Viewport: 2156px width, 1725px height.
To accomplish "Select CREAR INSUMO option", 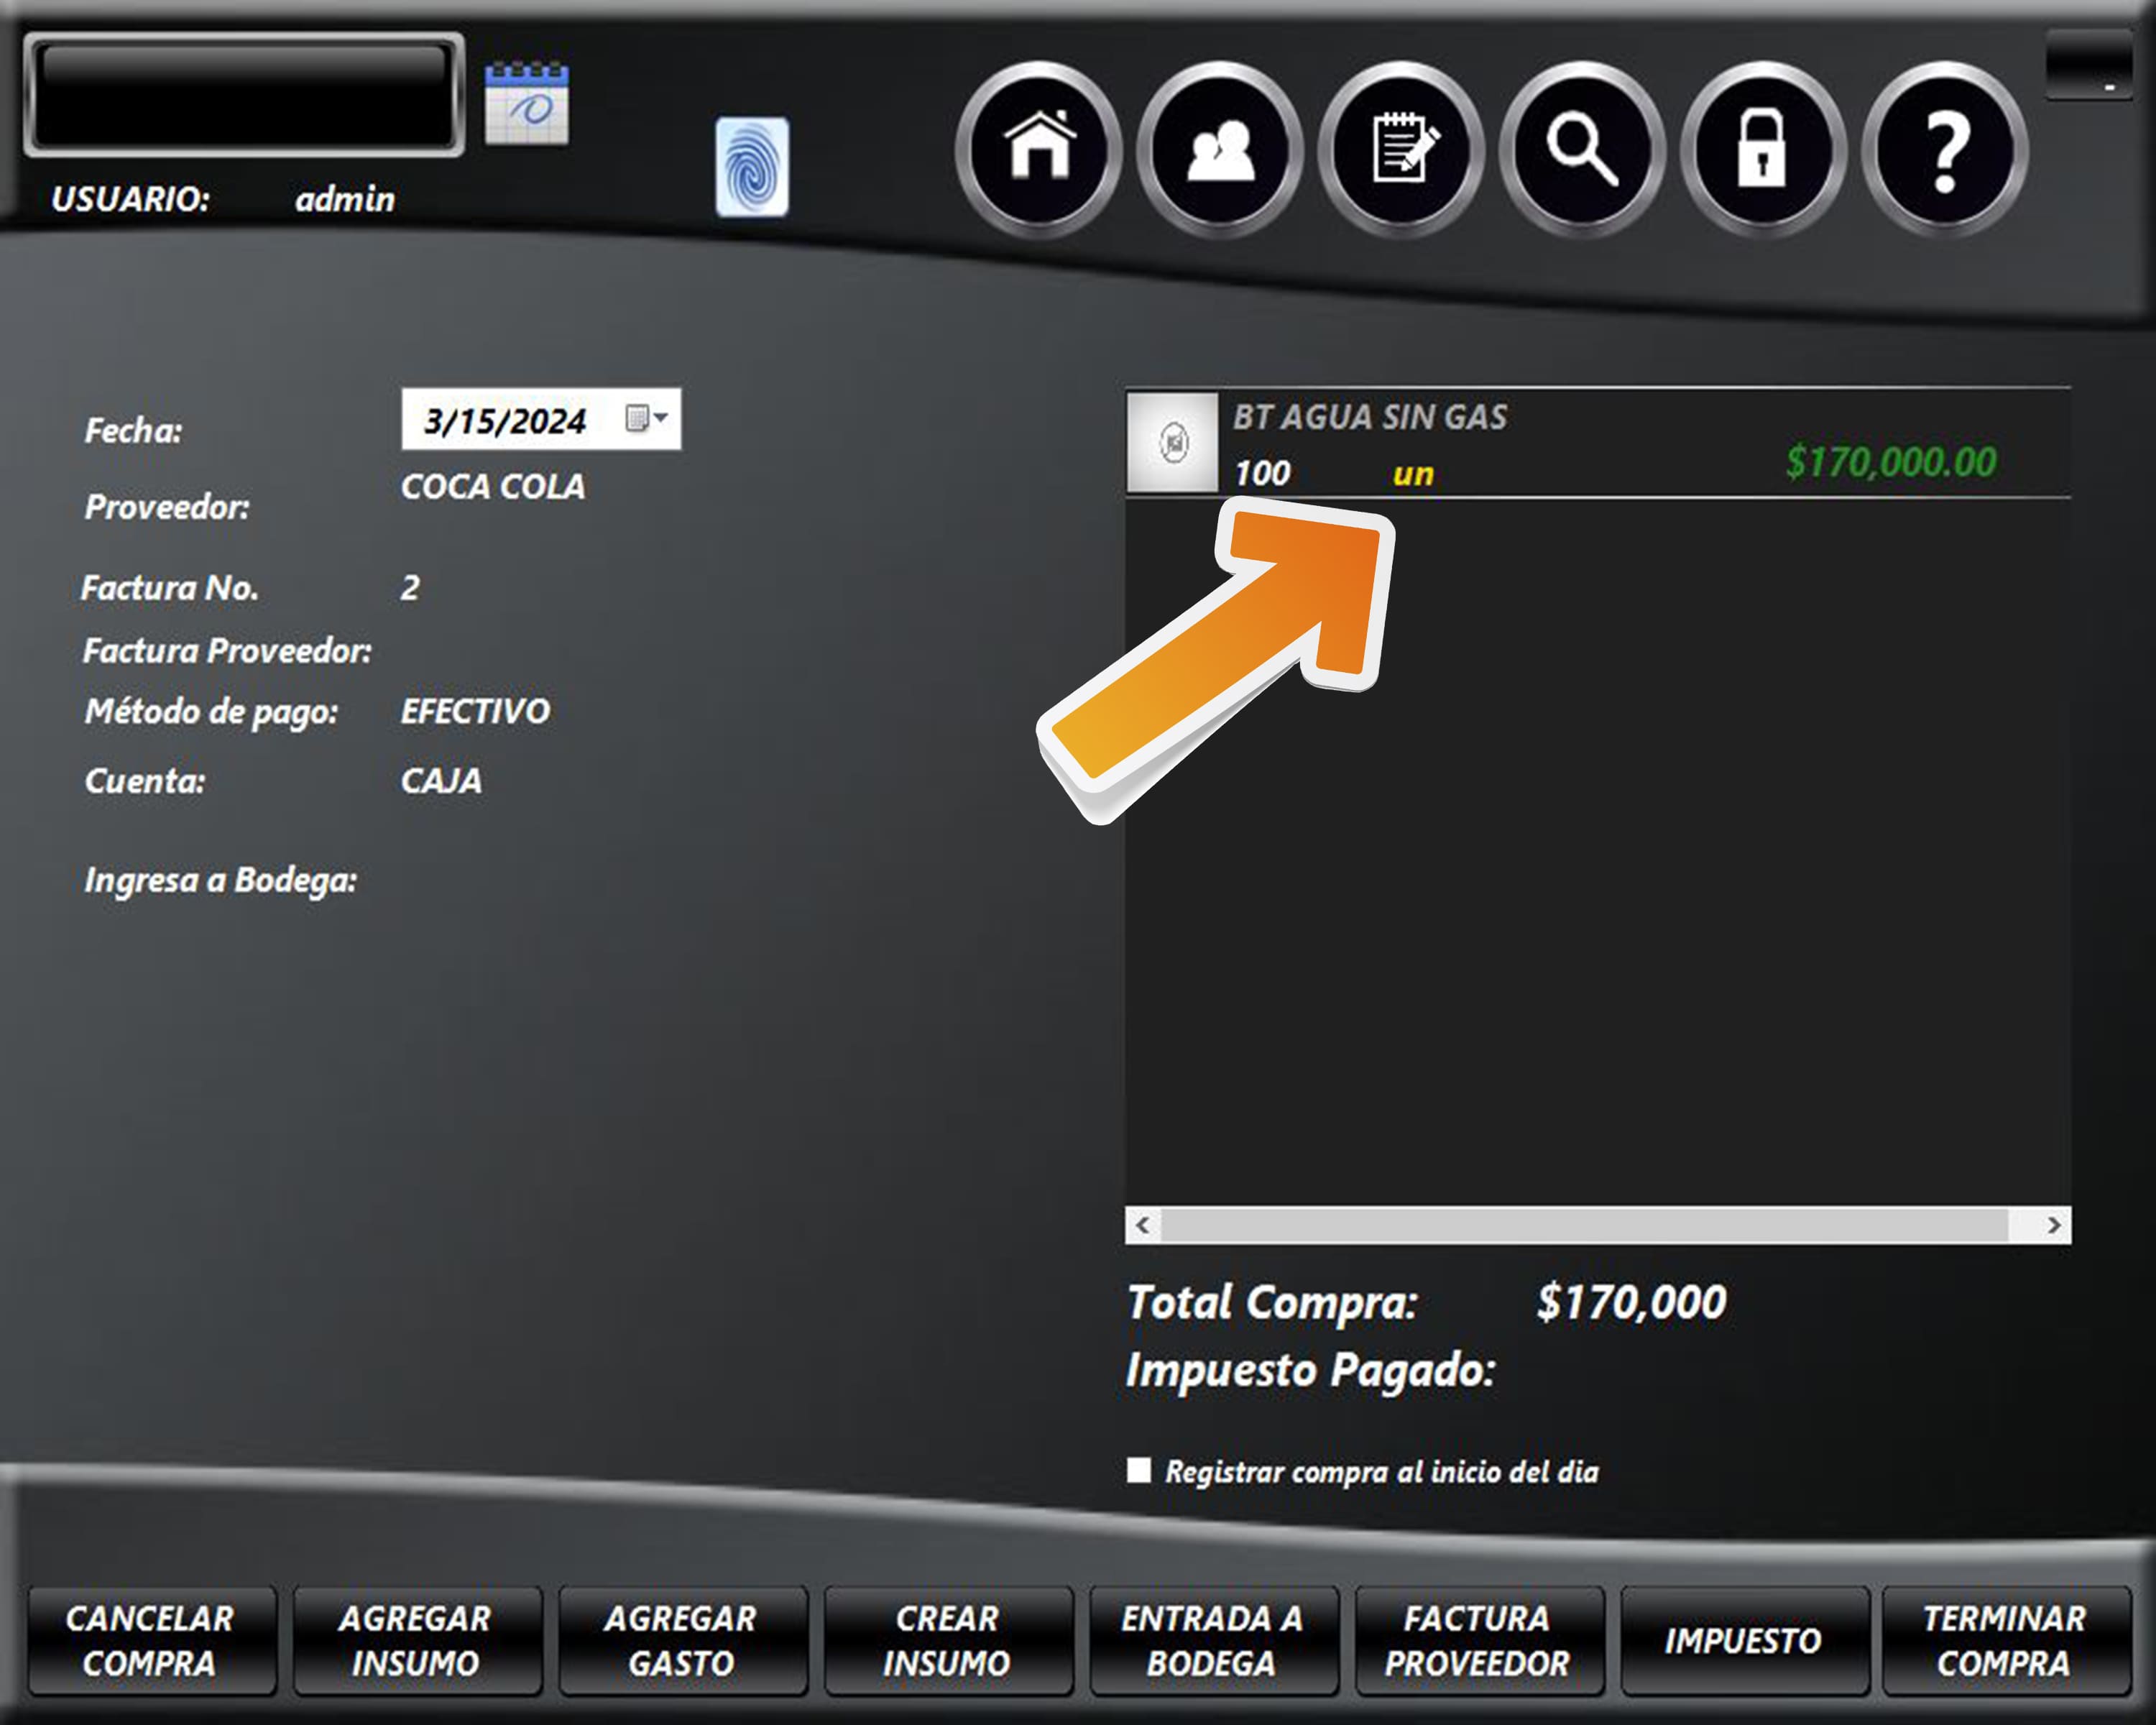I will (947, 1640).
